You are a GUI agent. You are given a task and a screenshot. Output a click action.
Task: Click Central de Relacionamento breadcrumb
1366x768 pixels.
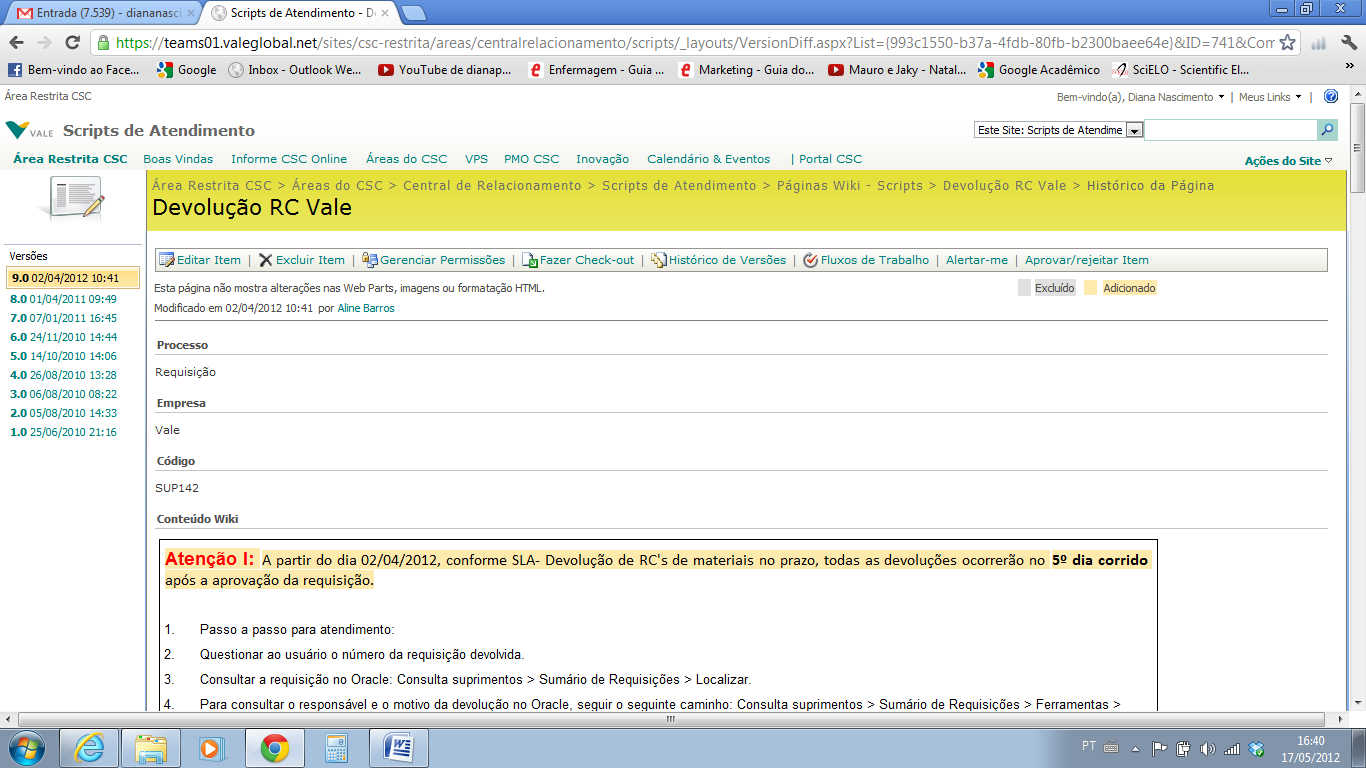tap(492, 185)
